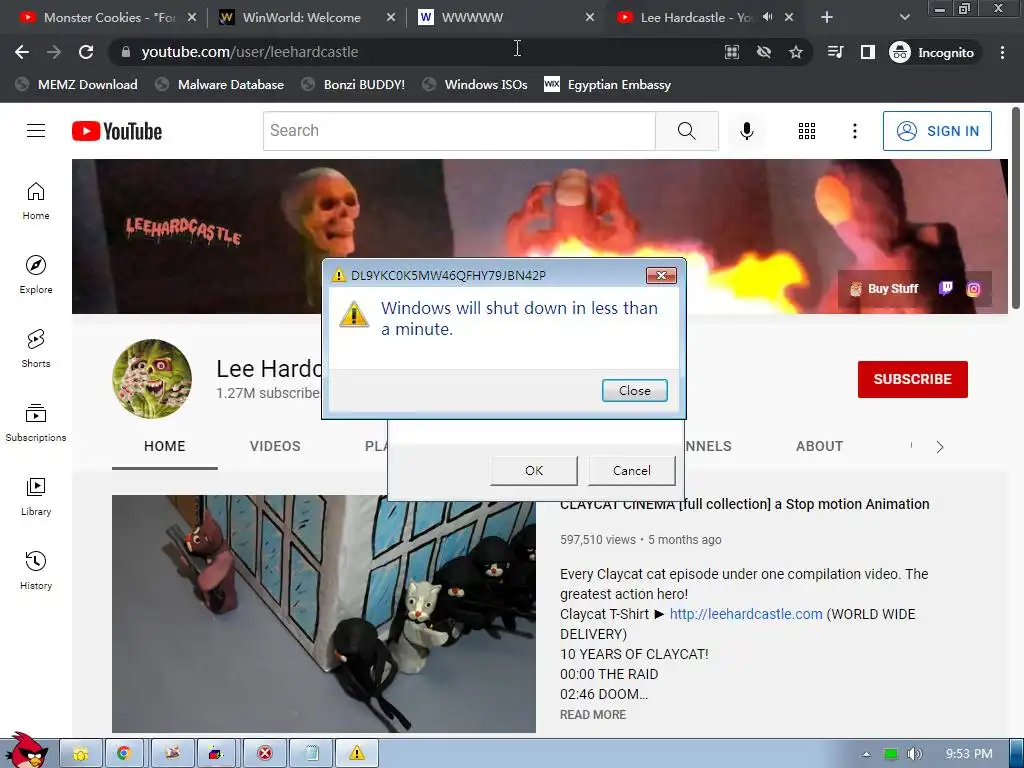Open History in YouTube sidebar
This screenshot has width=1024, height=768.
tap(36, 571)
